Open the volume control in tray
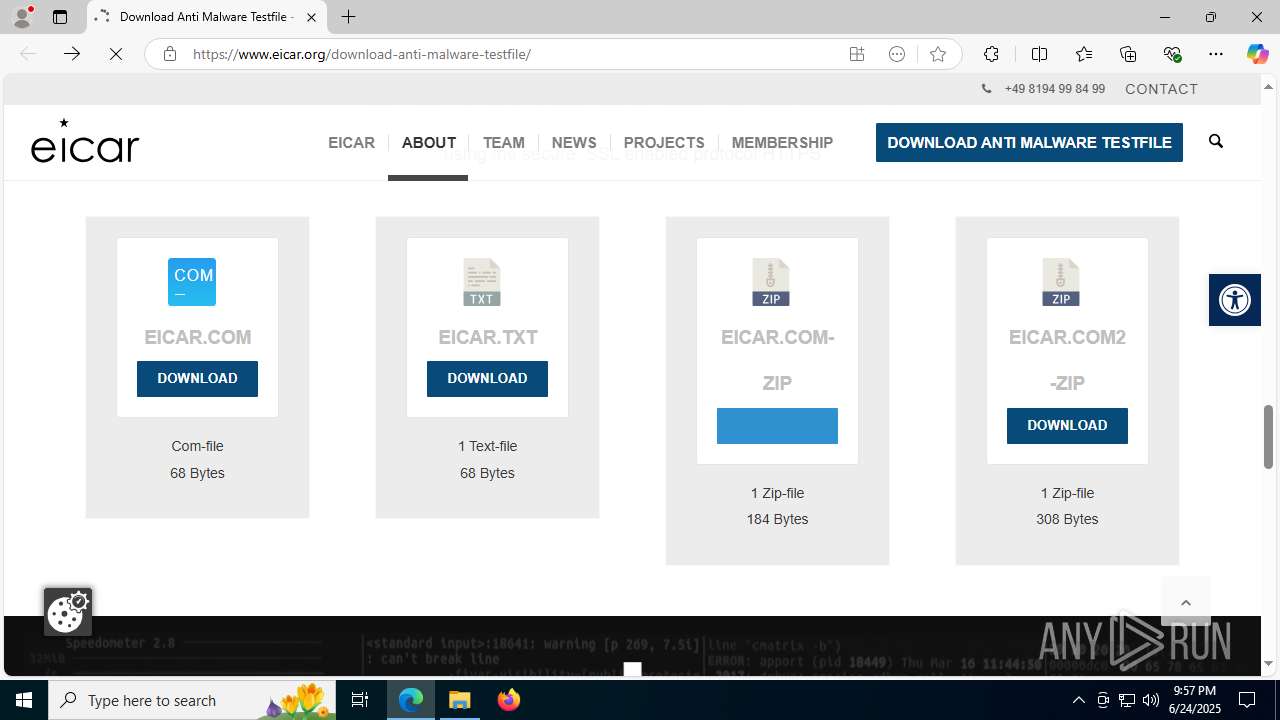This screenshot has width=1280, height=720. 1150,700
